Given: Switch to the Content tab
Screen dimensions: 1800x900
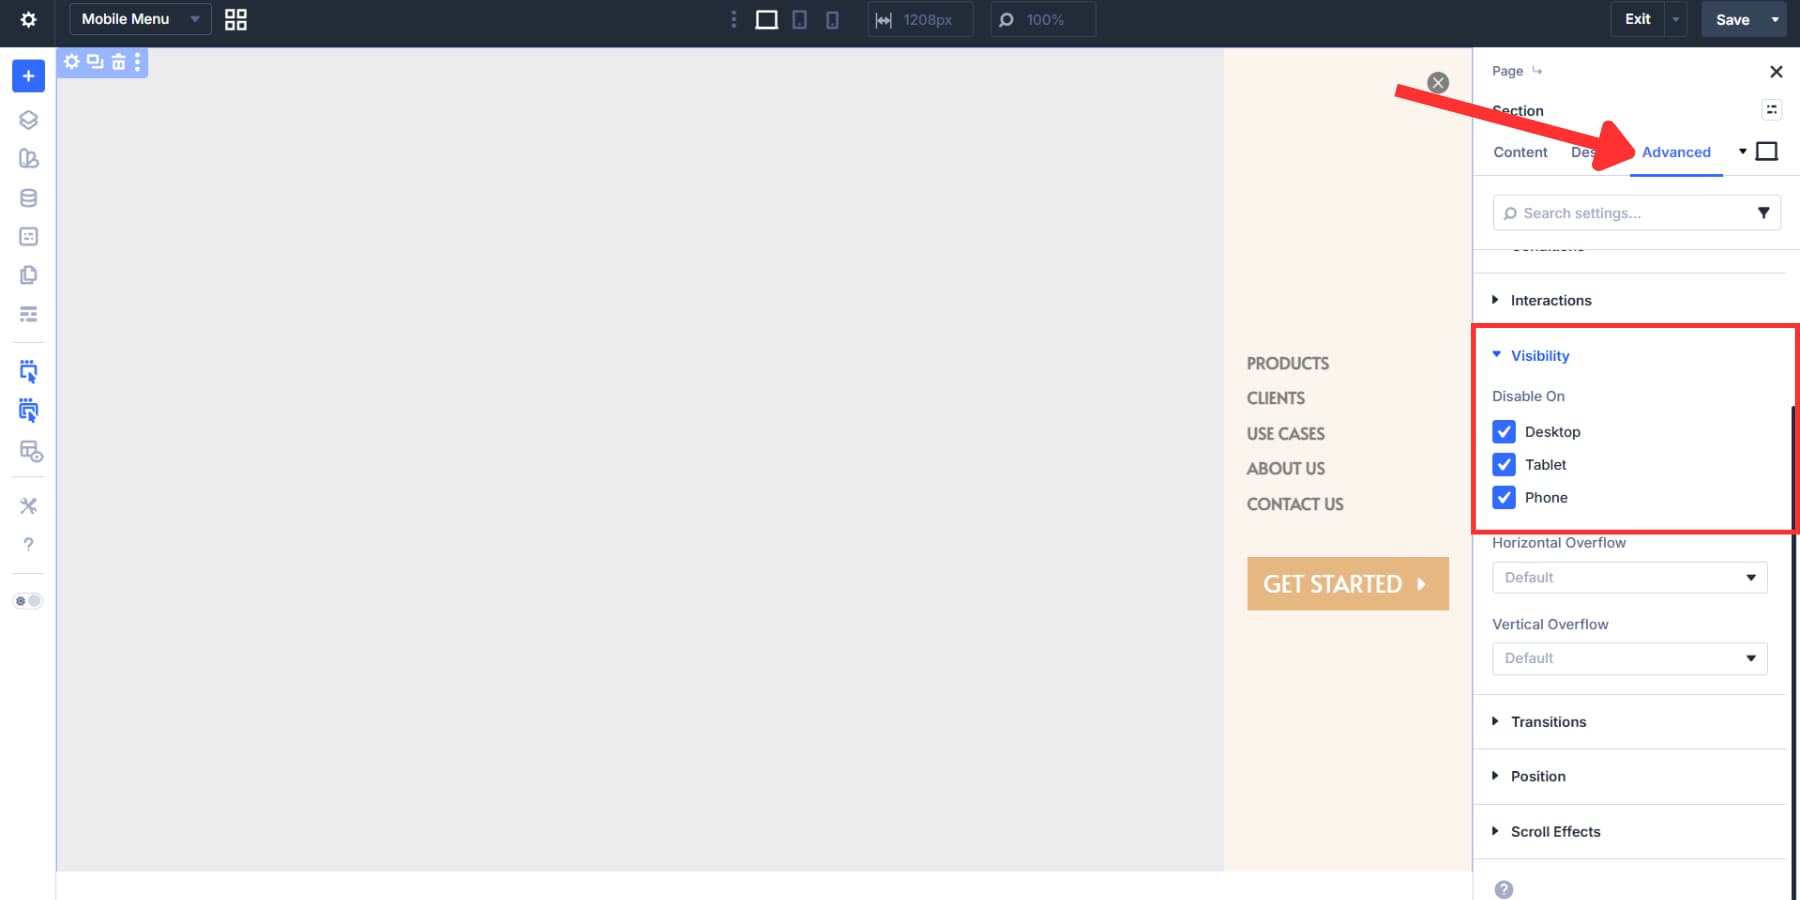Looking at the screenshot, I should (x=1519, y=152).
